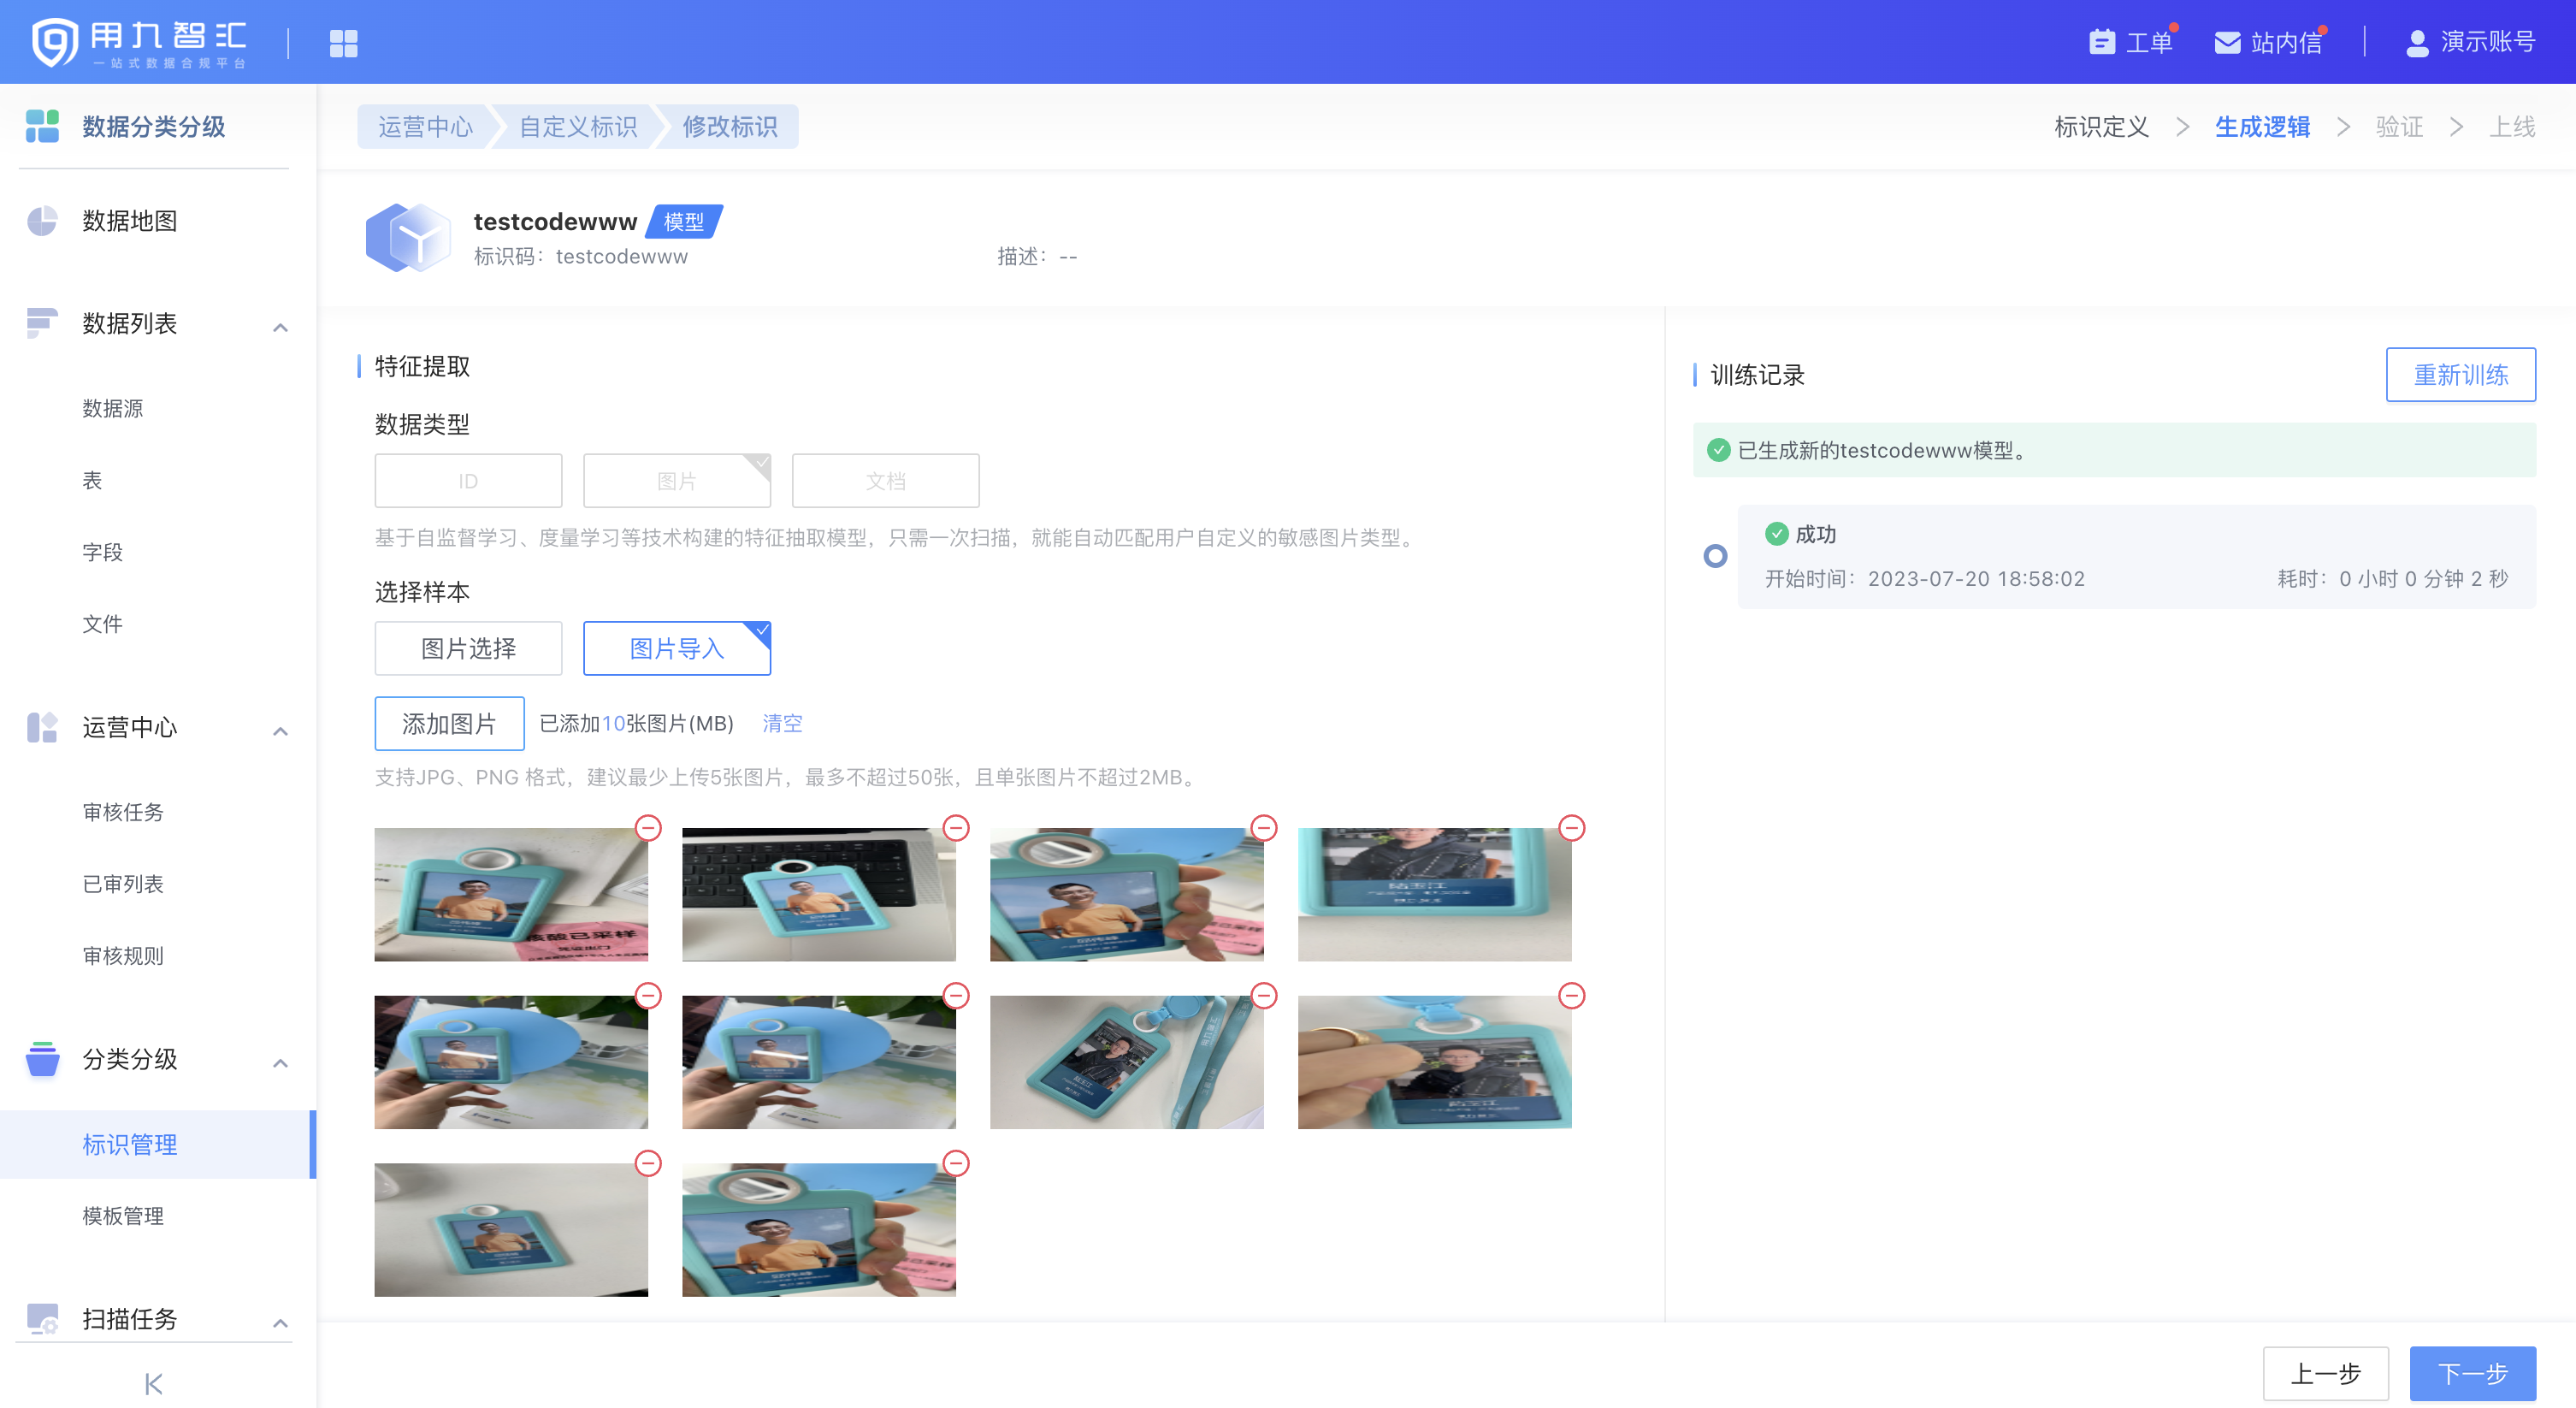This screenshot has width=2576, height=1408.
Task: Open the app grid menu icon
Action: pos(343,43)
